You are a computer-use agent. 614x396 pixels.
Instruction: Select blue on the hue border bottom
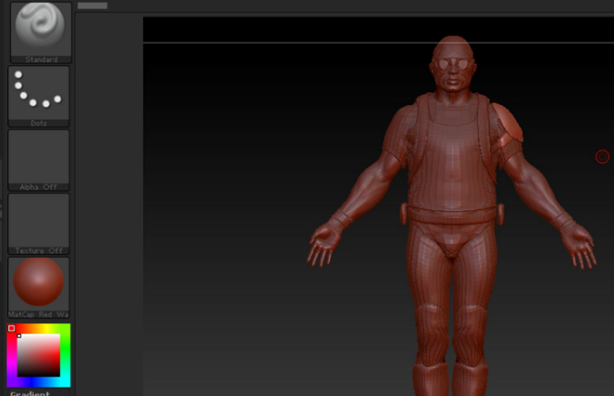click(38, 382)
